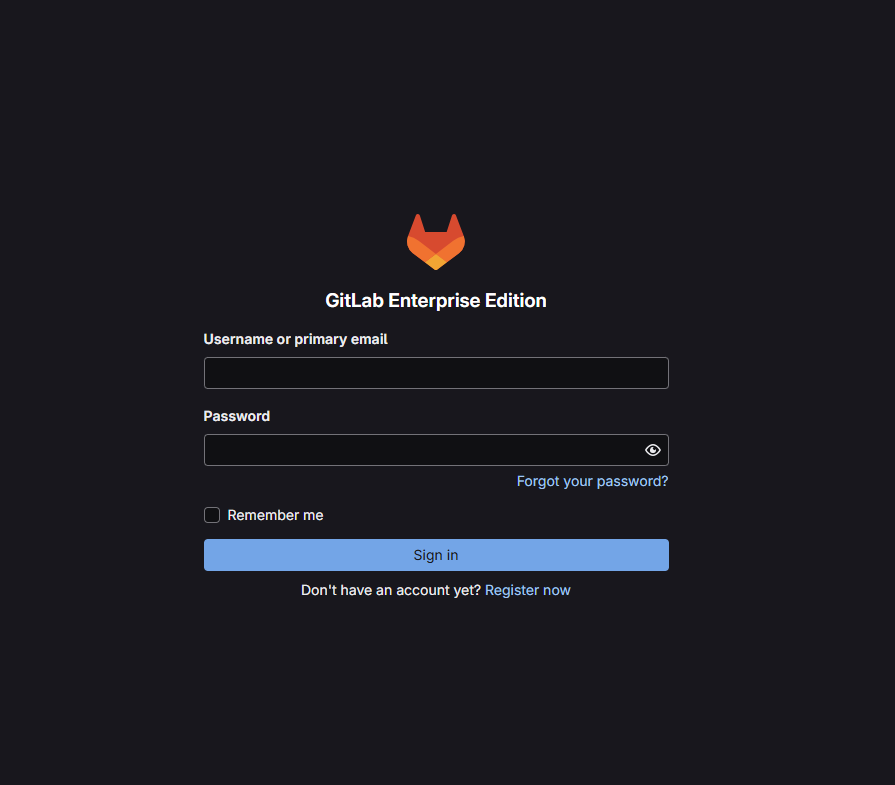Tick the box beside Remember me

(x=212, y=515)
